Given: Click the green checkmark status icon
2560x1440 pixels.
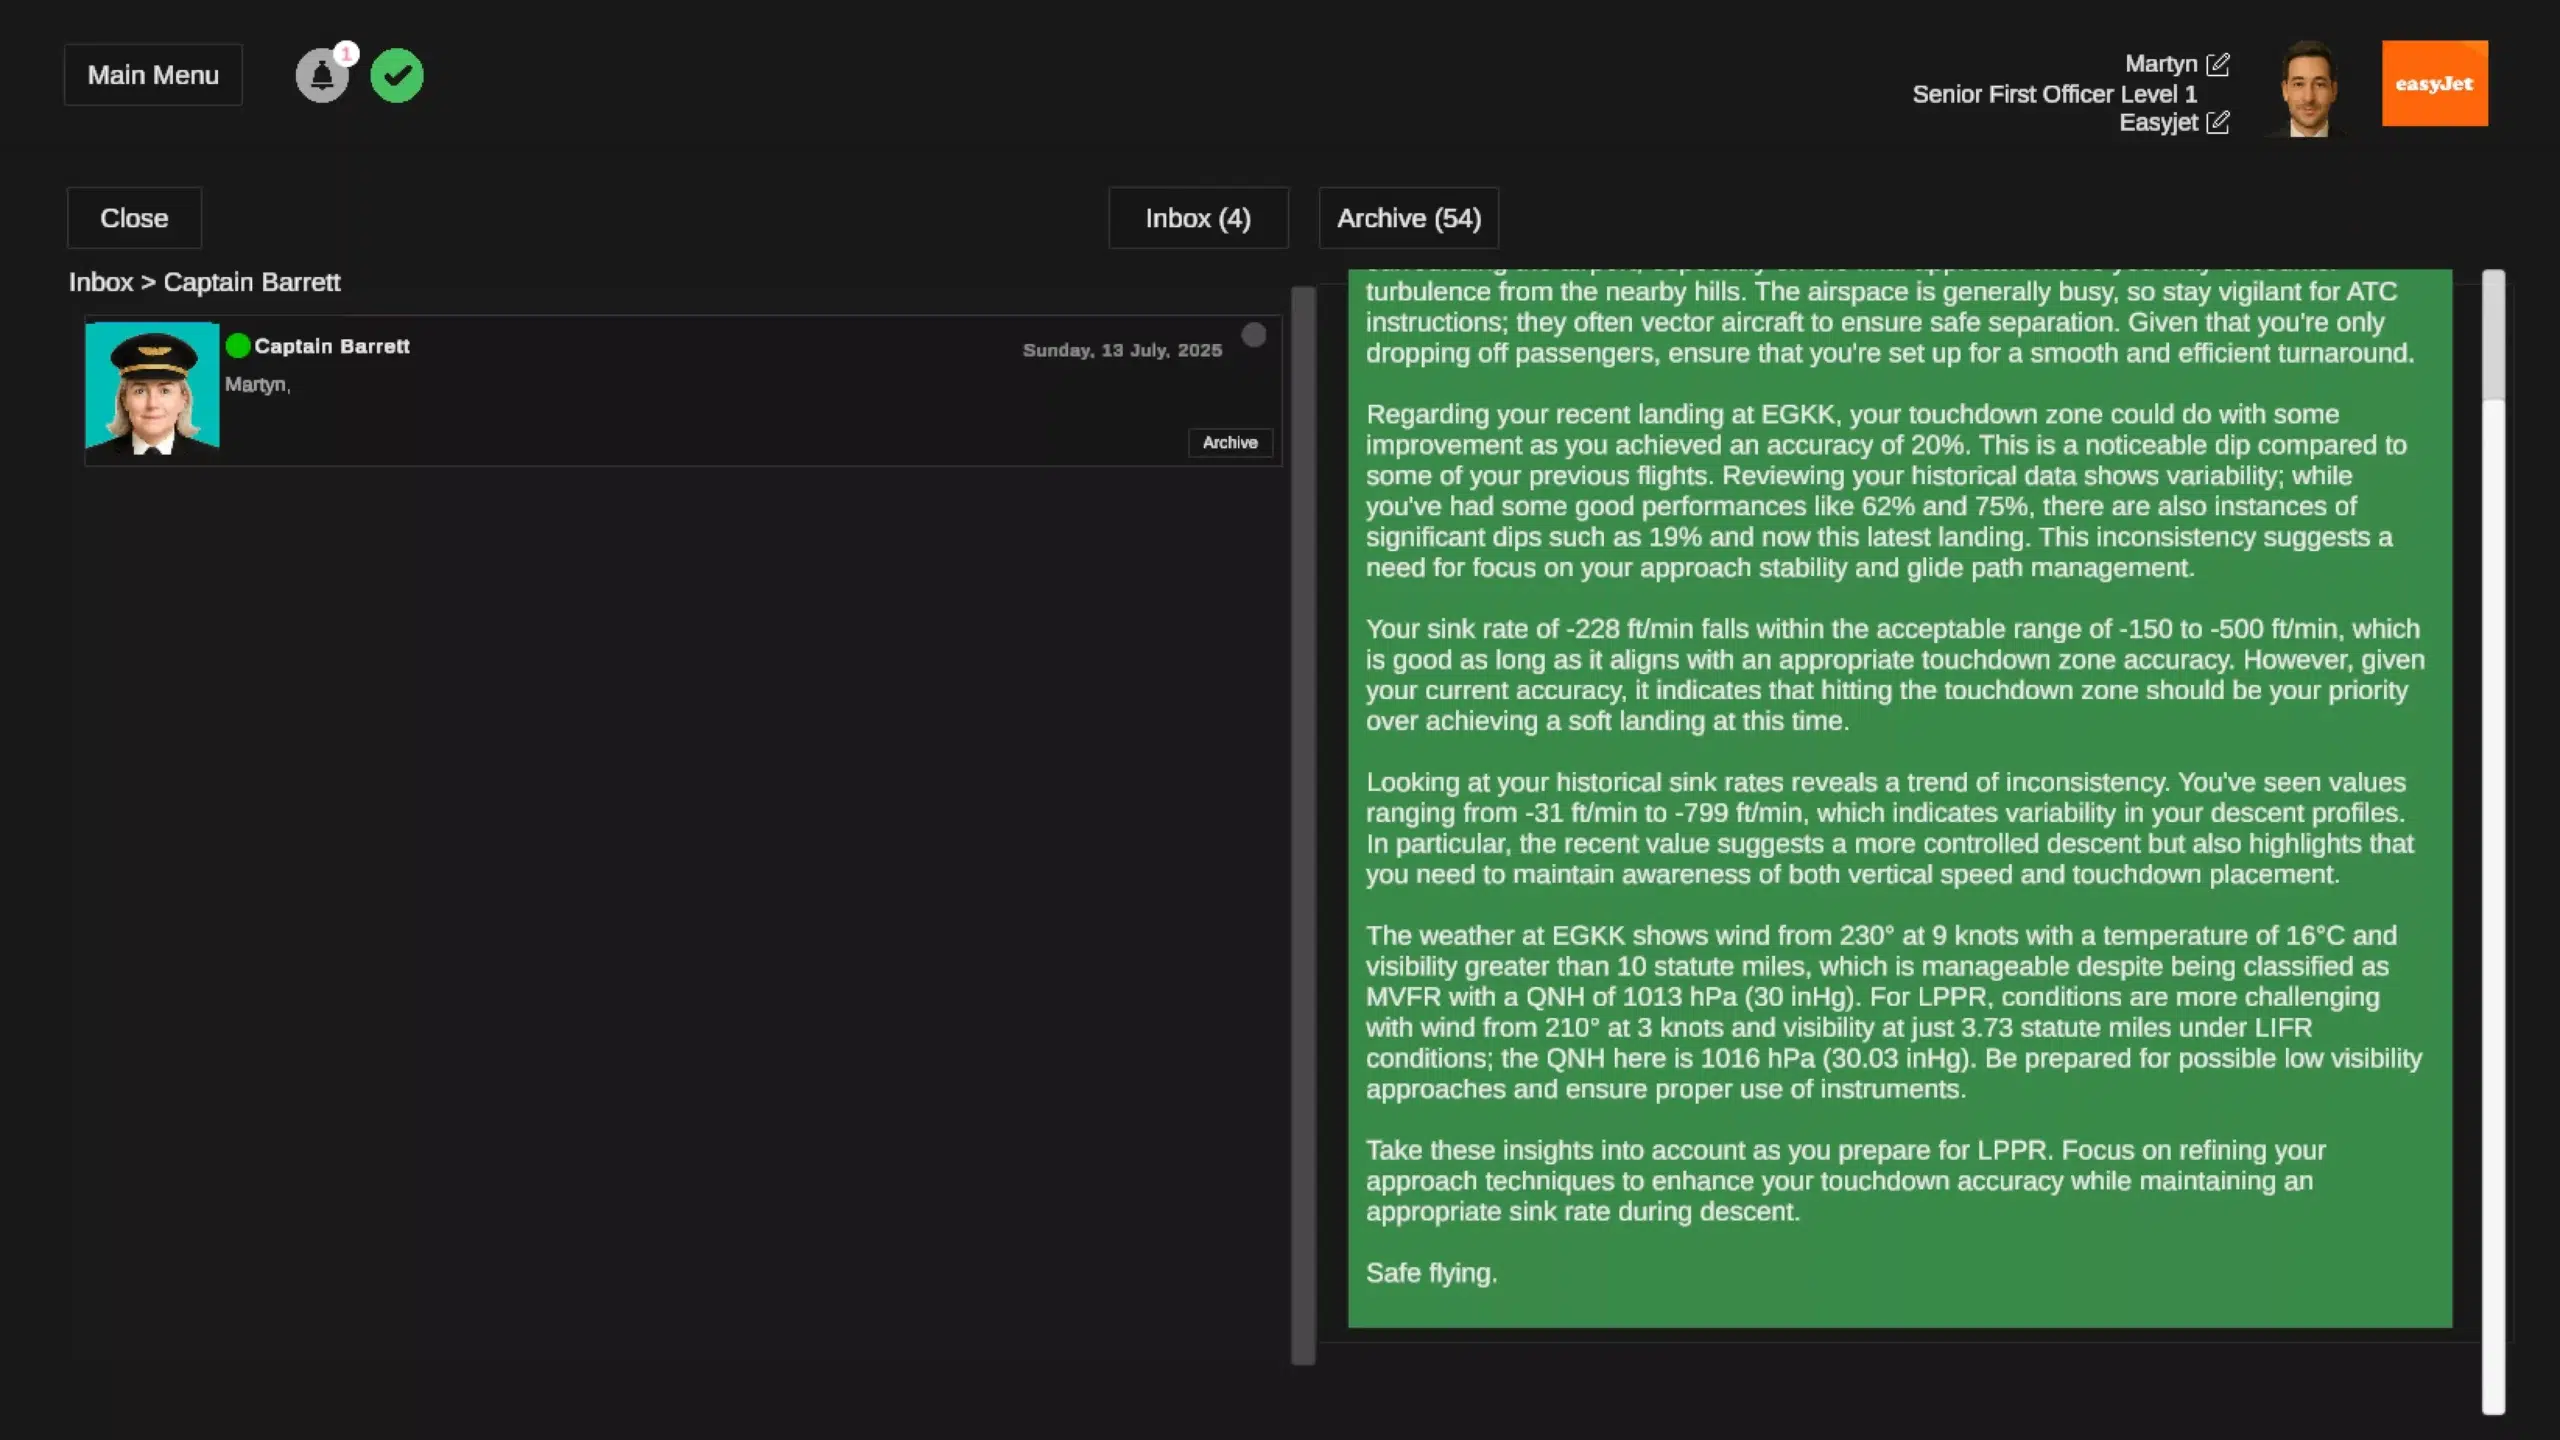Looking at the screenshot, I should point(397,76).
